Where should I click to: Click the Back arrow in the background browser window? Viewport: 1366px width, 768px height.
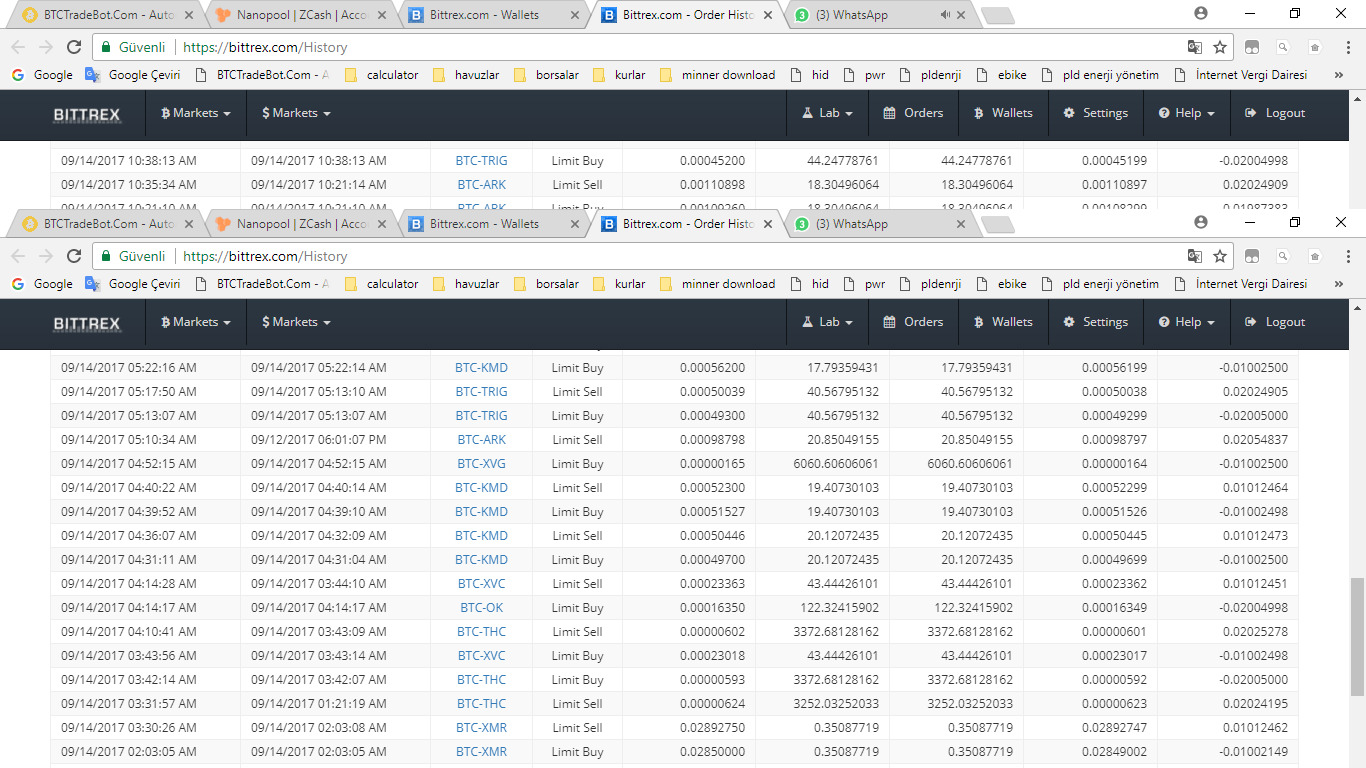(18, 47)
